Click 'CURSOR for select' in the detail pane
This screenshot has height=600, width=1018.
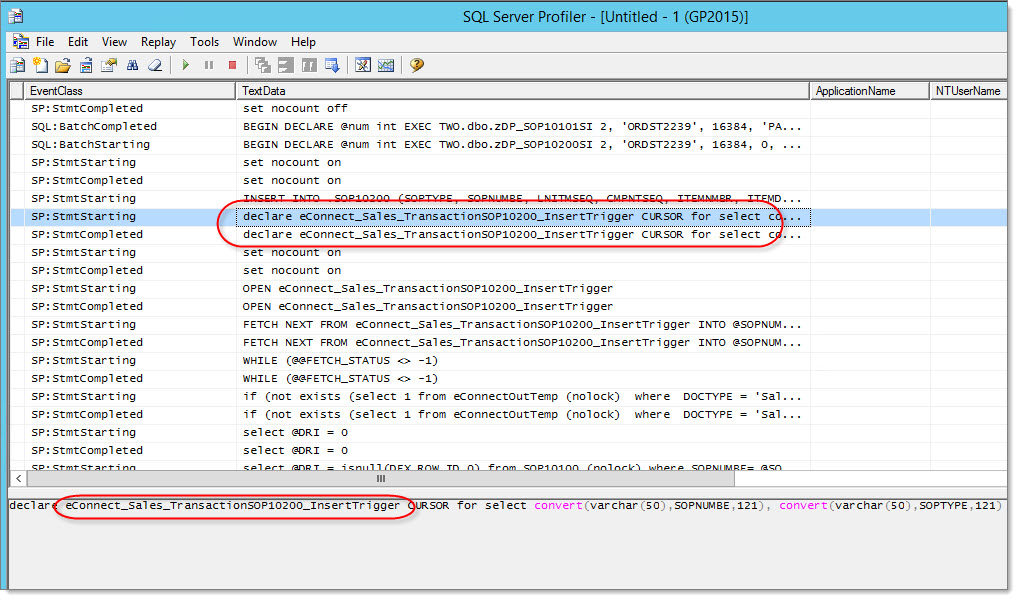click(467, 505)
